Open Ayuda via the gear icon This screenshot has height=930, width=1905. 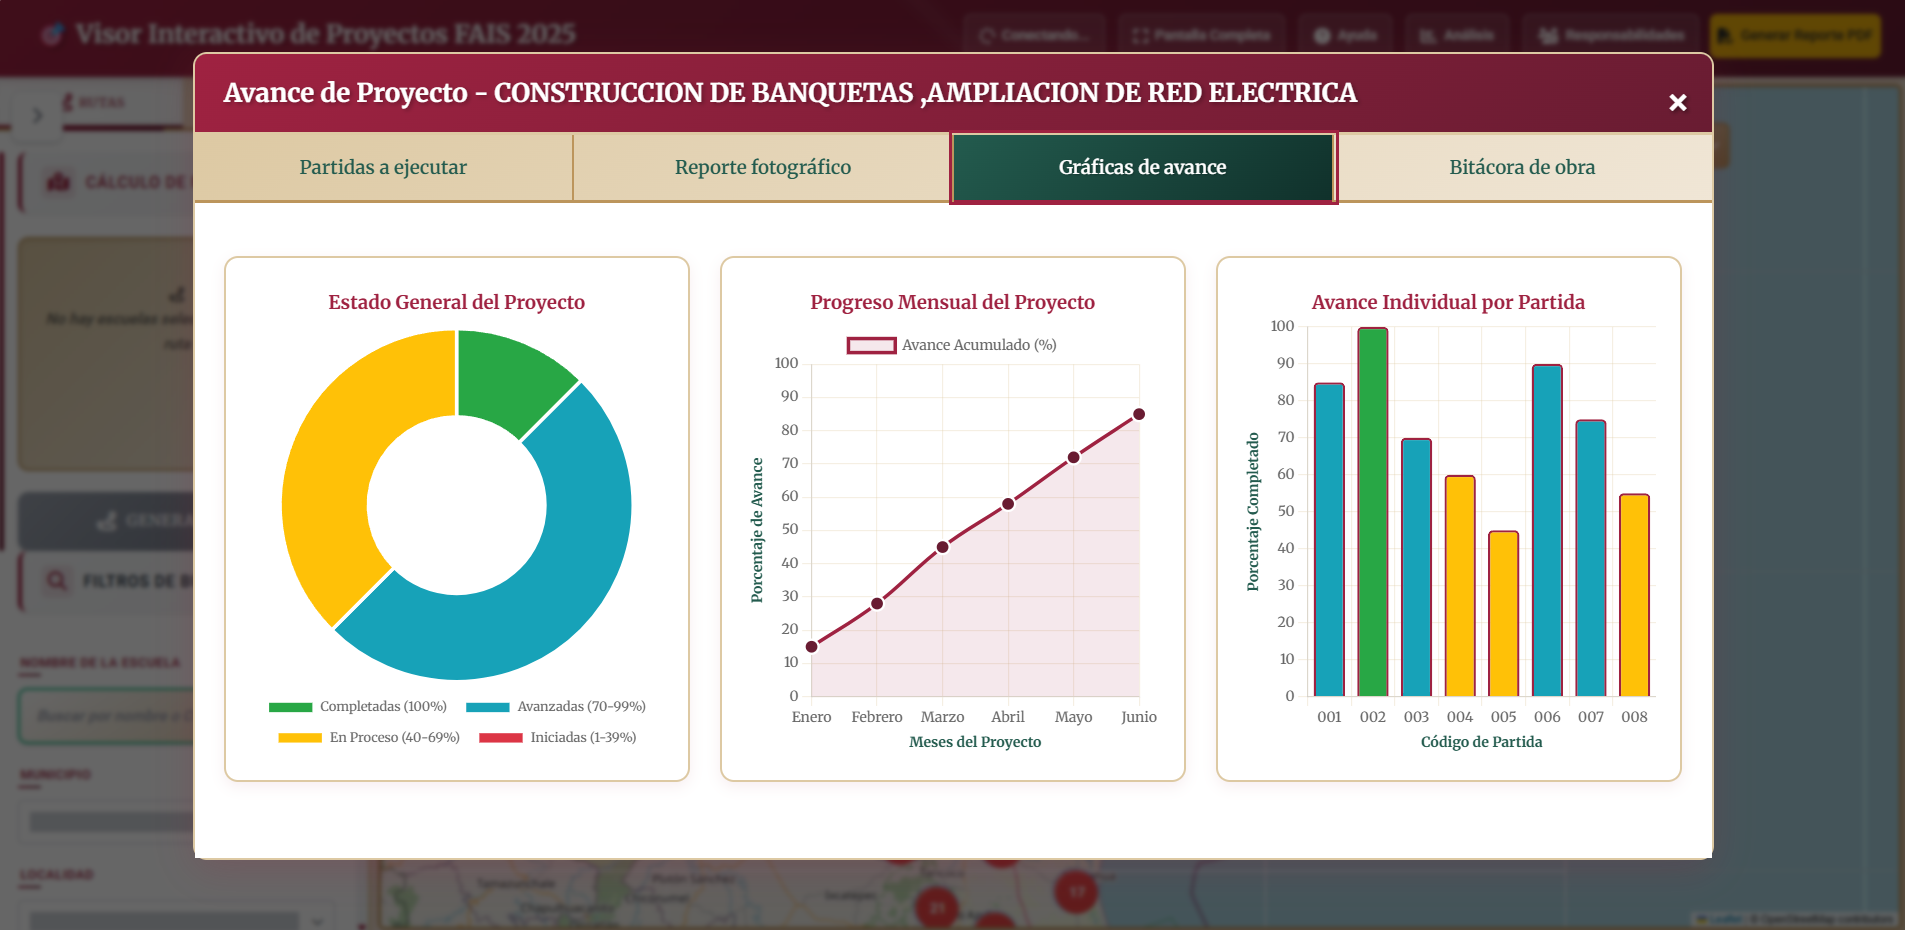(1318, 34)
